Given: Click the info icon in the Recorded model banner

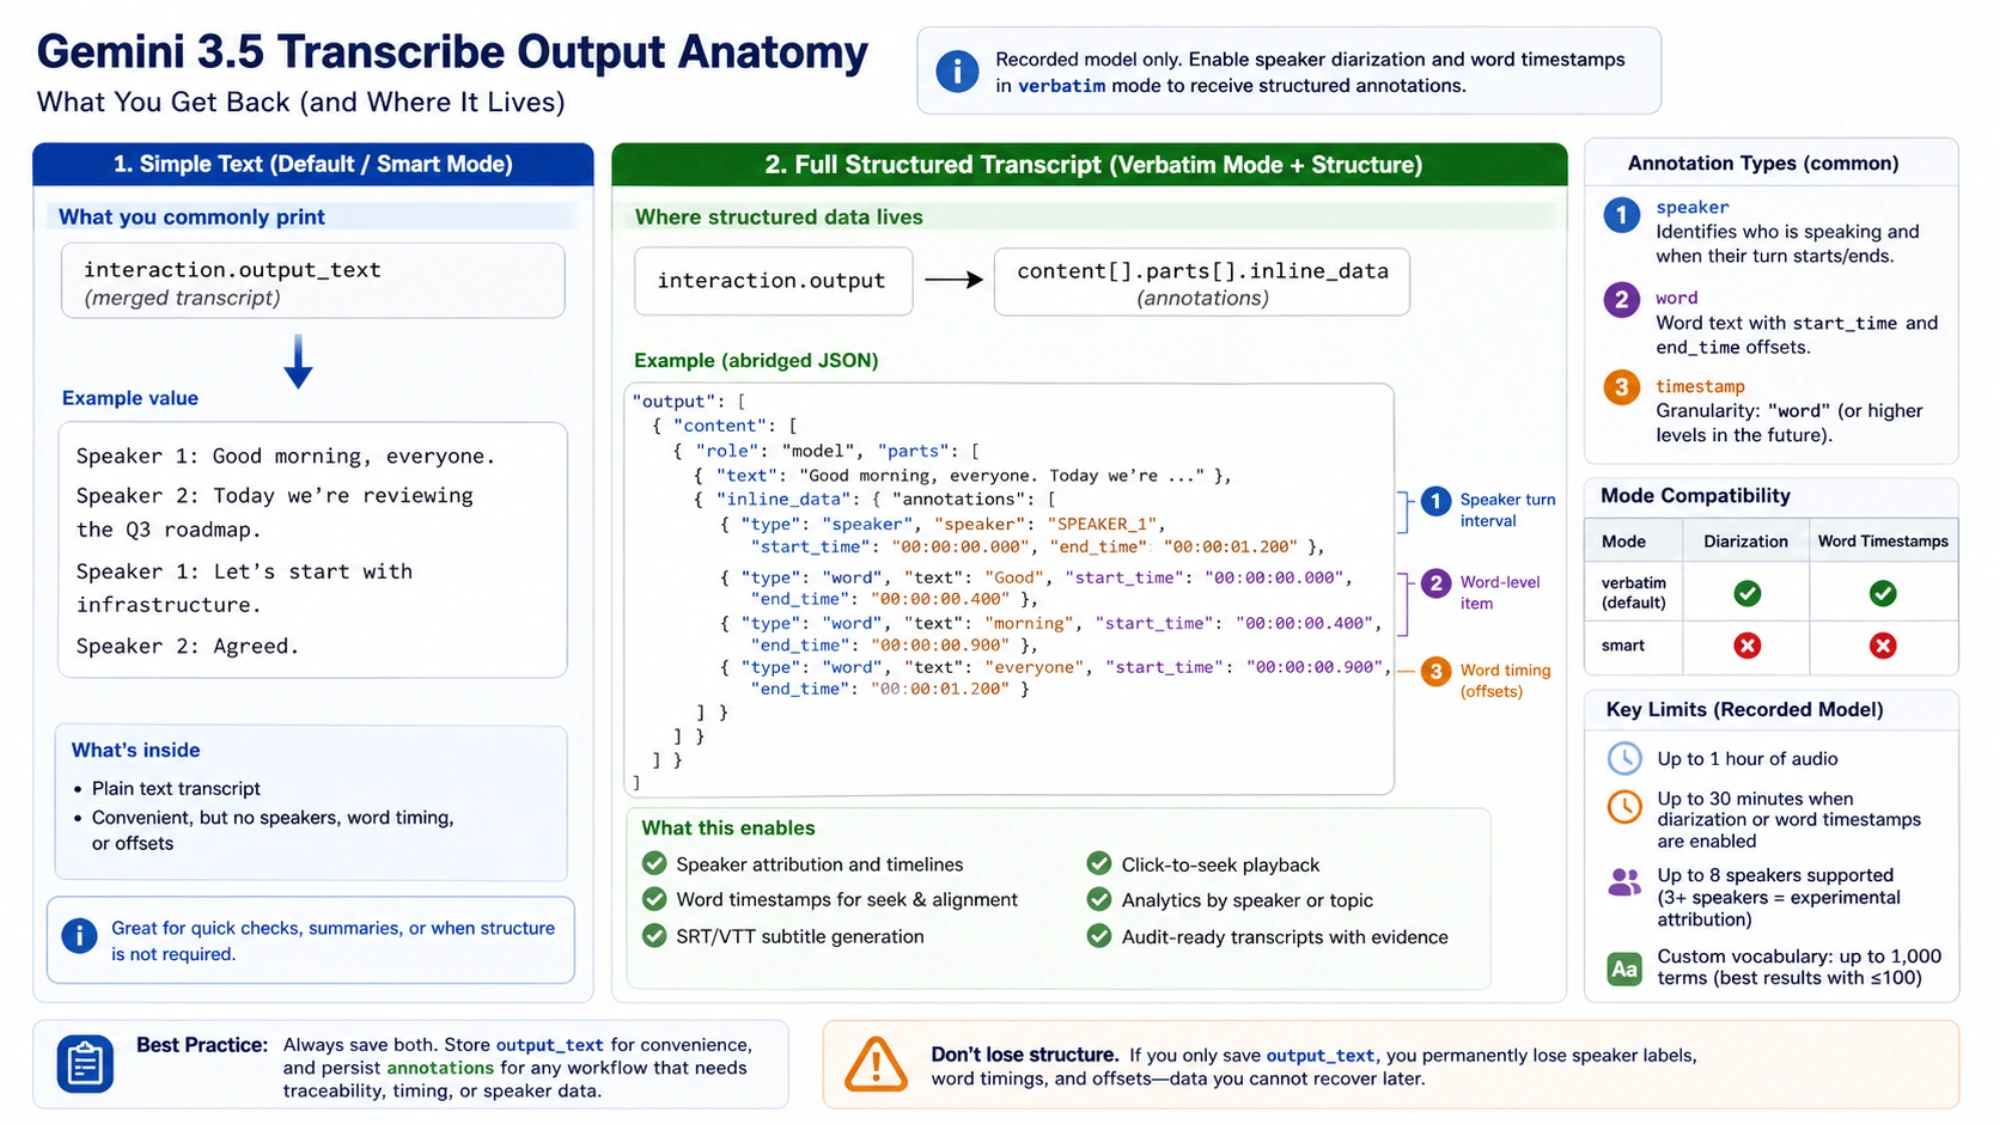Looking at the screenshot, I should coord(957,71).
